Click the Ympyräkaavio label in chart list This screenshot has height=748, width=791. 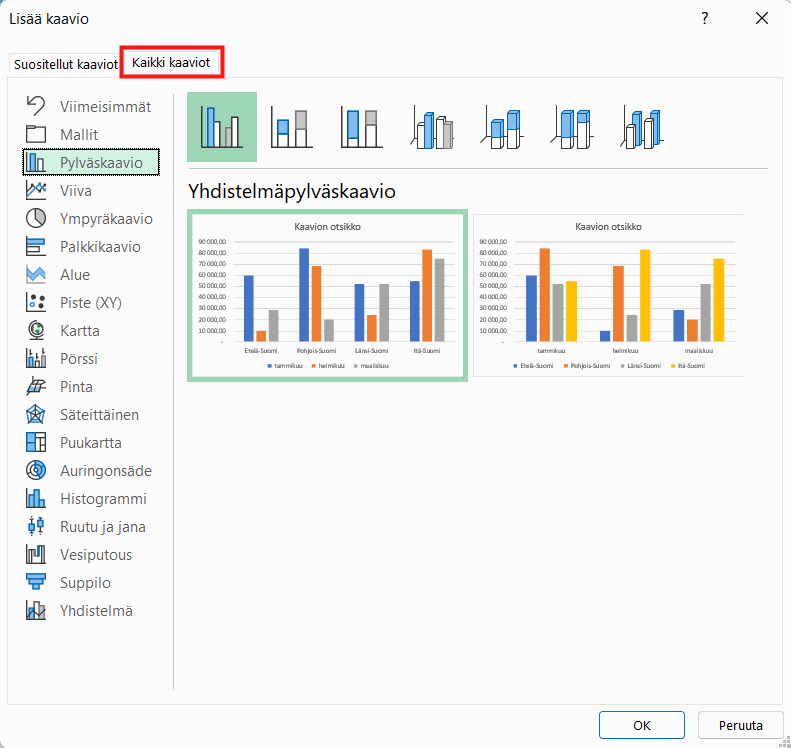click(106, 218)
